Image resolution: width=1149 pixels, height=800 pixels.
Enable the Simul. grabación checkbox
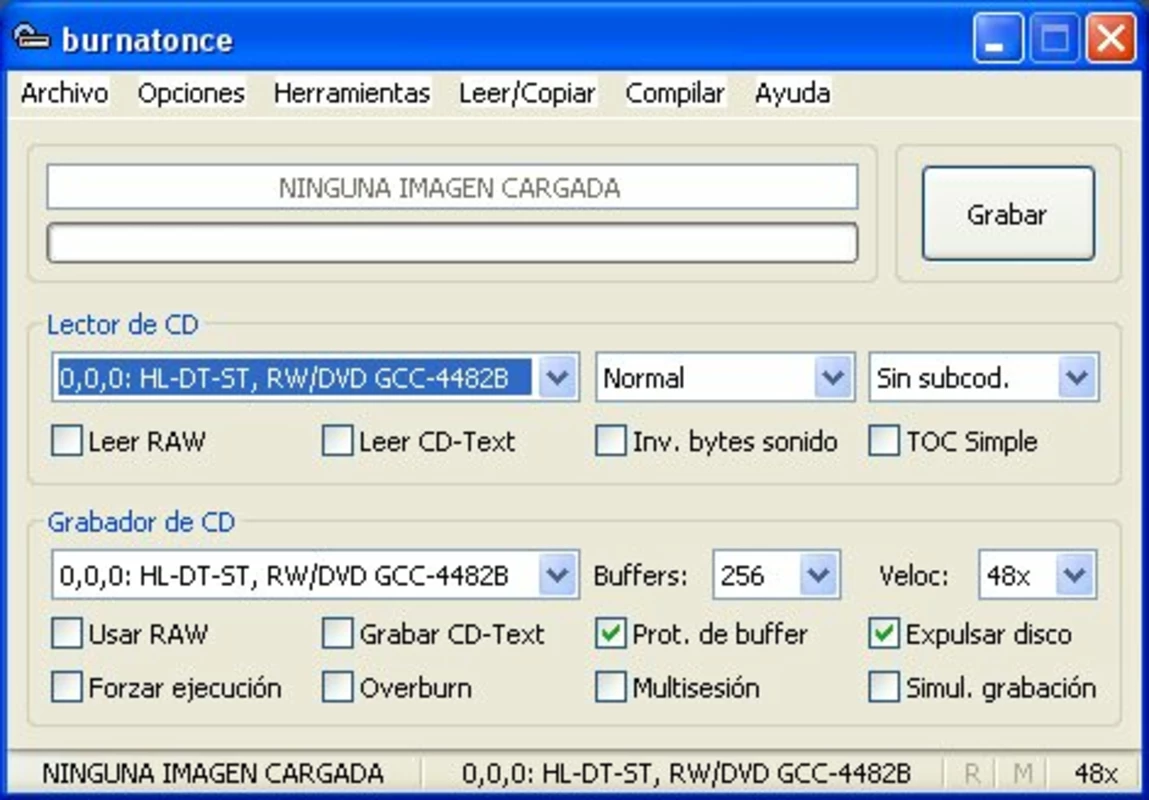884,687
